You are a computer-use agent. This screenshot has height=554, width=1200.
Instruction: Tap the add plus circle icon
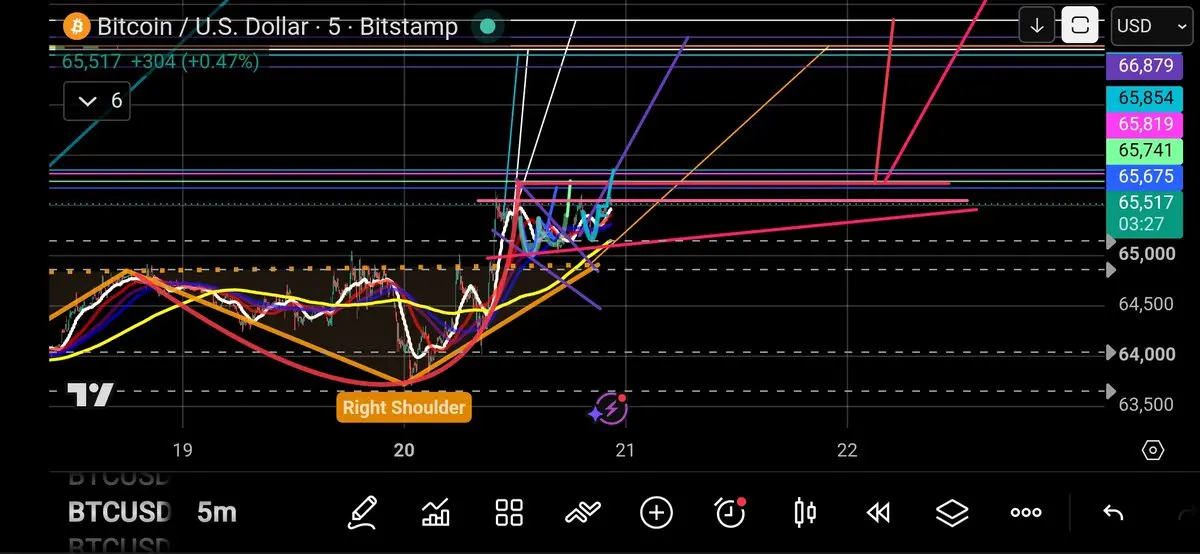click(x=656, y=513)
